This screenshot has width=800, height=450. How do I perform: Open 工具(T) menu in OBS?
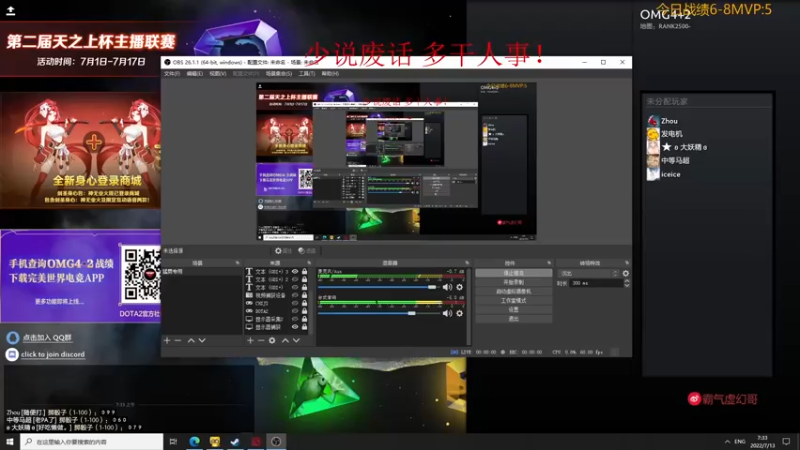tap(307, 73)
